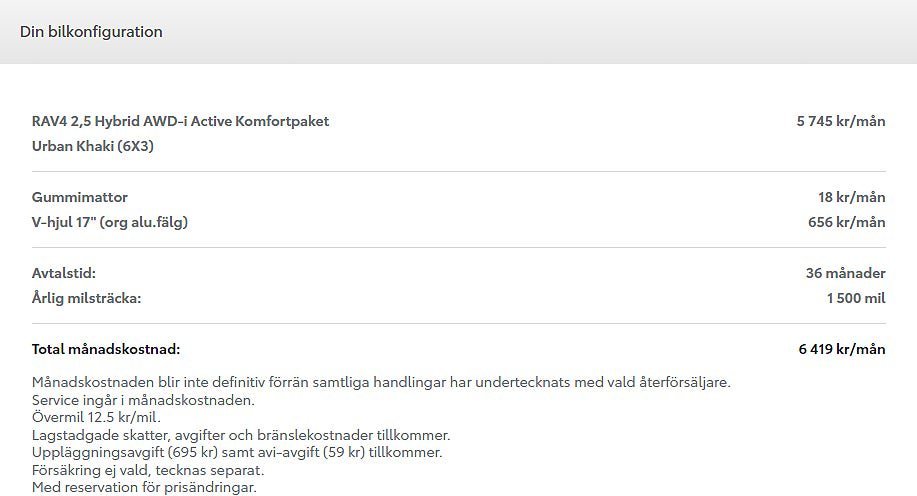The height and width of the screenshot is (496, 917).
Task: Click the Total månadskostnad label
Action: [x=106, y=350]
